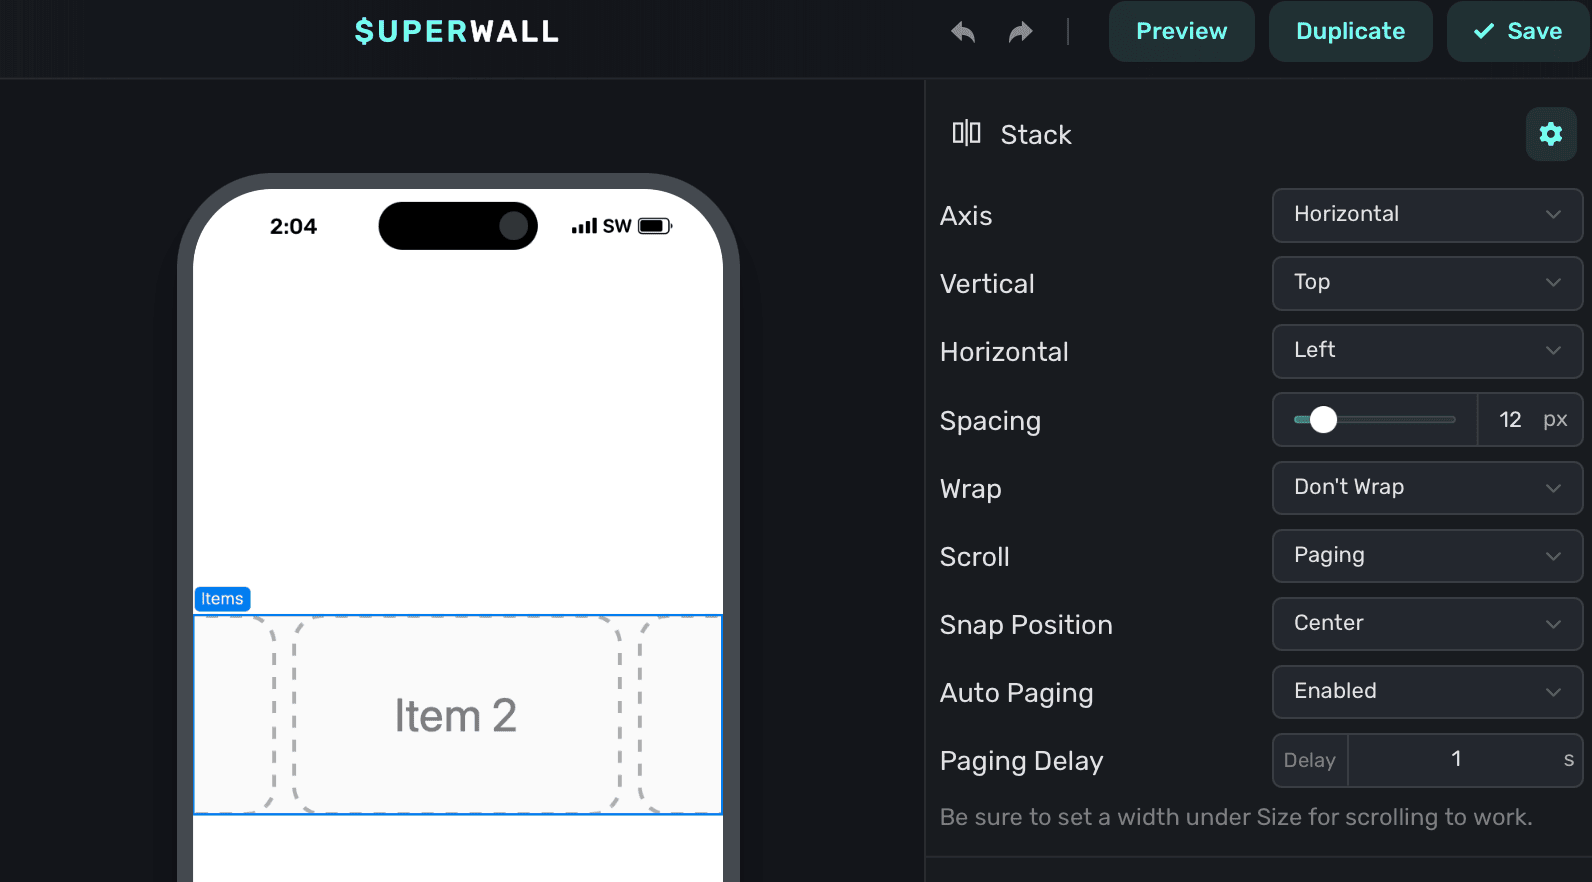Click the undo arrow icon
Screen dimensions: 1592x882
click(963, 32)
